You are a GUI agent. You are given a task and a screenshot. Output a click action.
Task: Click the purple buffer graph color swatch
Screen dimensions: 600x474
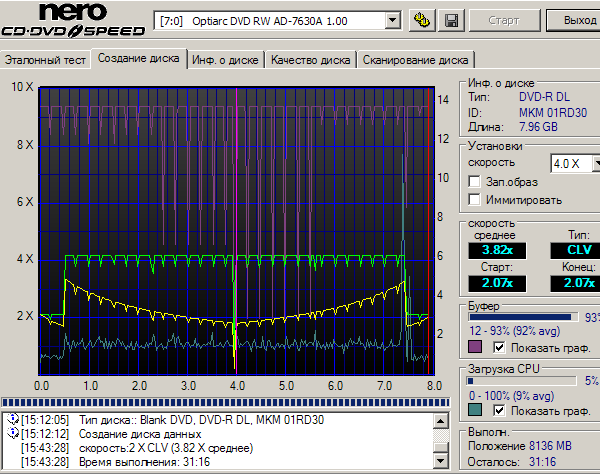click(x=475, y=347)
